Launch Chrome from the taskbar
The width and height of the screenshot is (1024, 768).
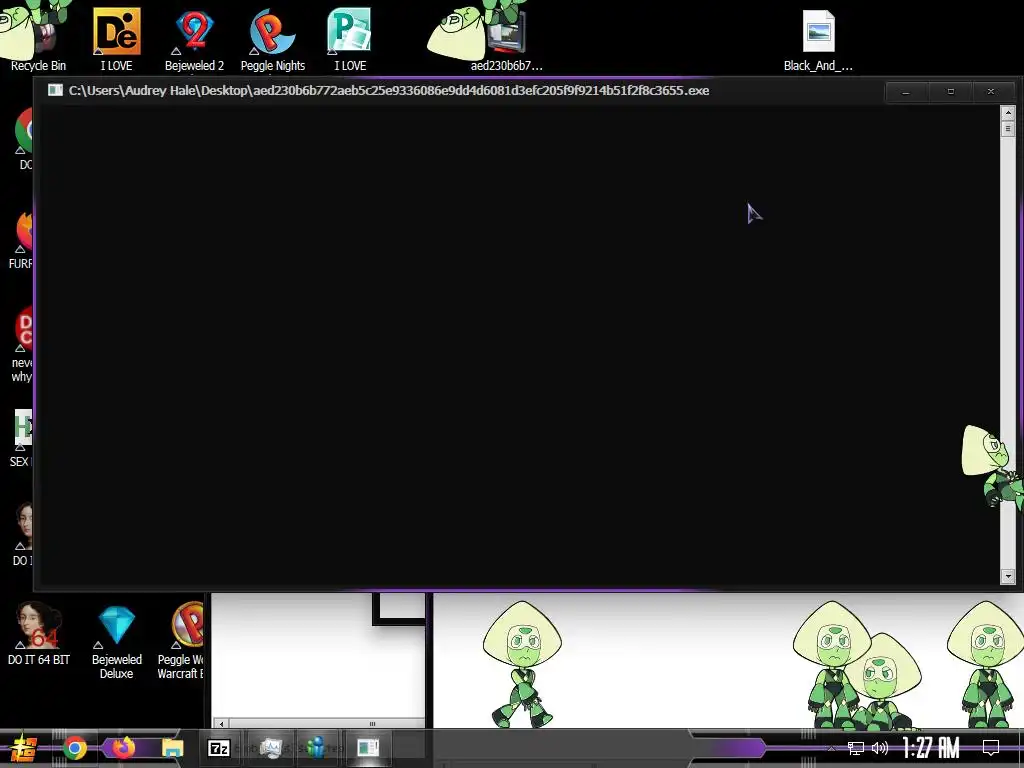tap(75, 748)
